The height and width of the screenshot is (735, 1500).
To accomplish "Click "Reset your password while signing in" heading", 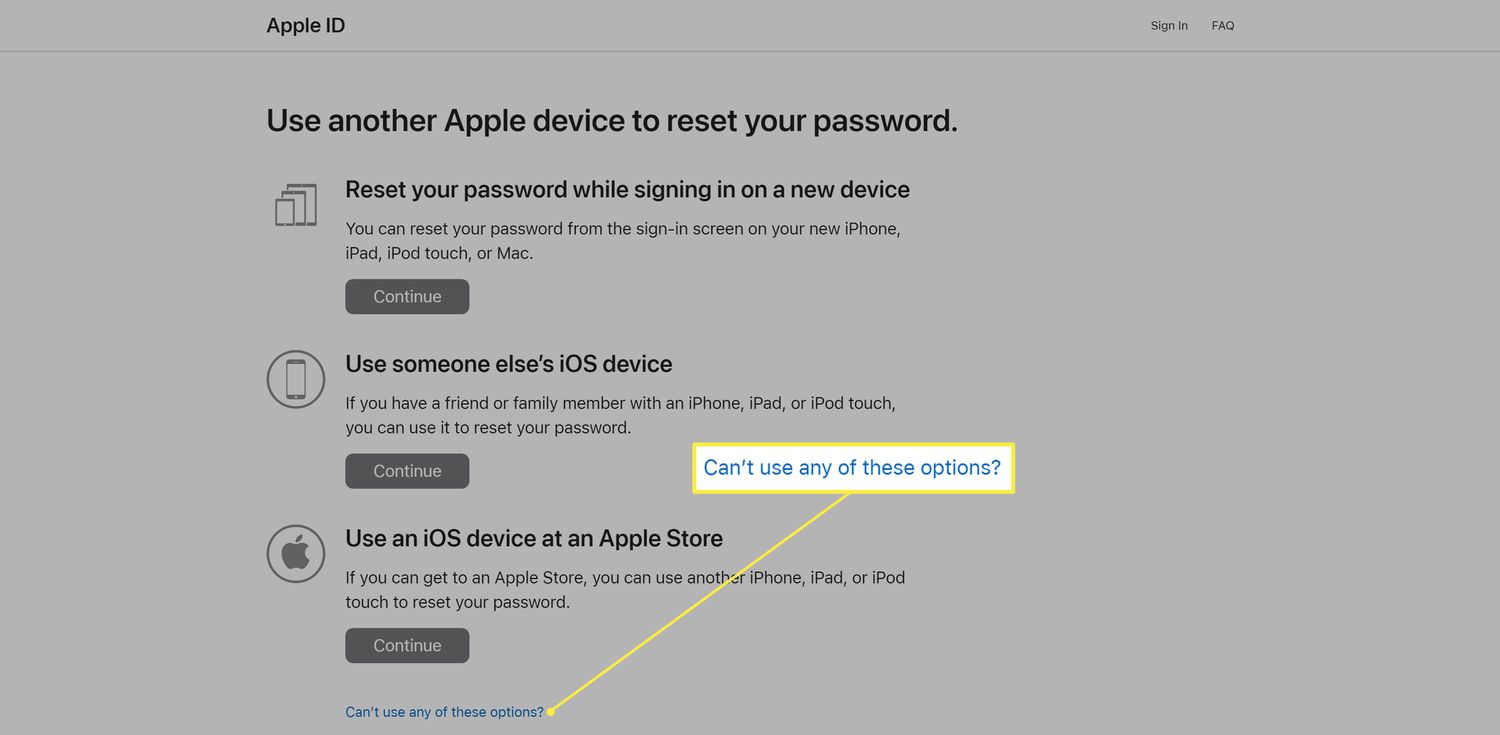I will [x=627, y=190].
